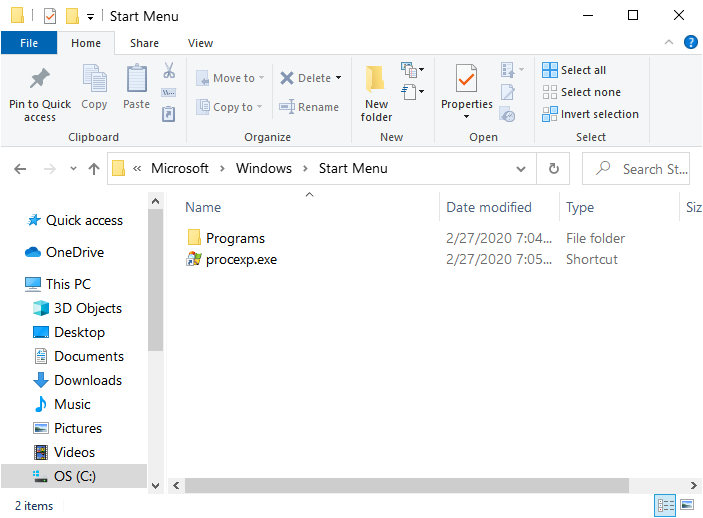Click the Open icon in Open group
Image resolution: width=703 pixels, height=518 pixels.
508,70
